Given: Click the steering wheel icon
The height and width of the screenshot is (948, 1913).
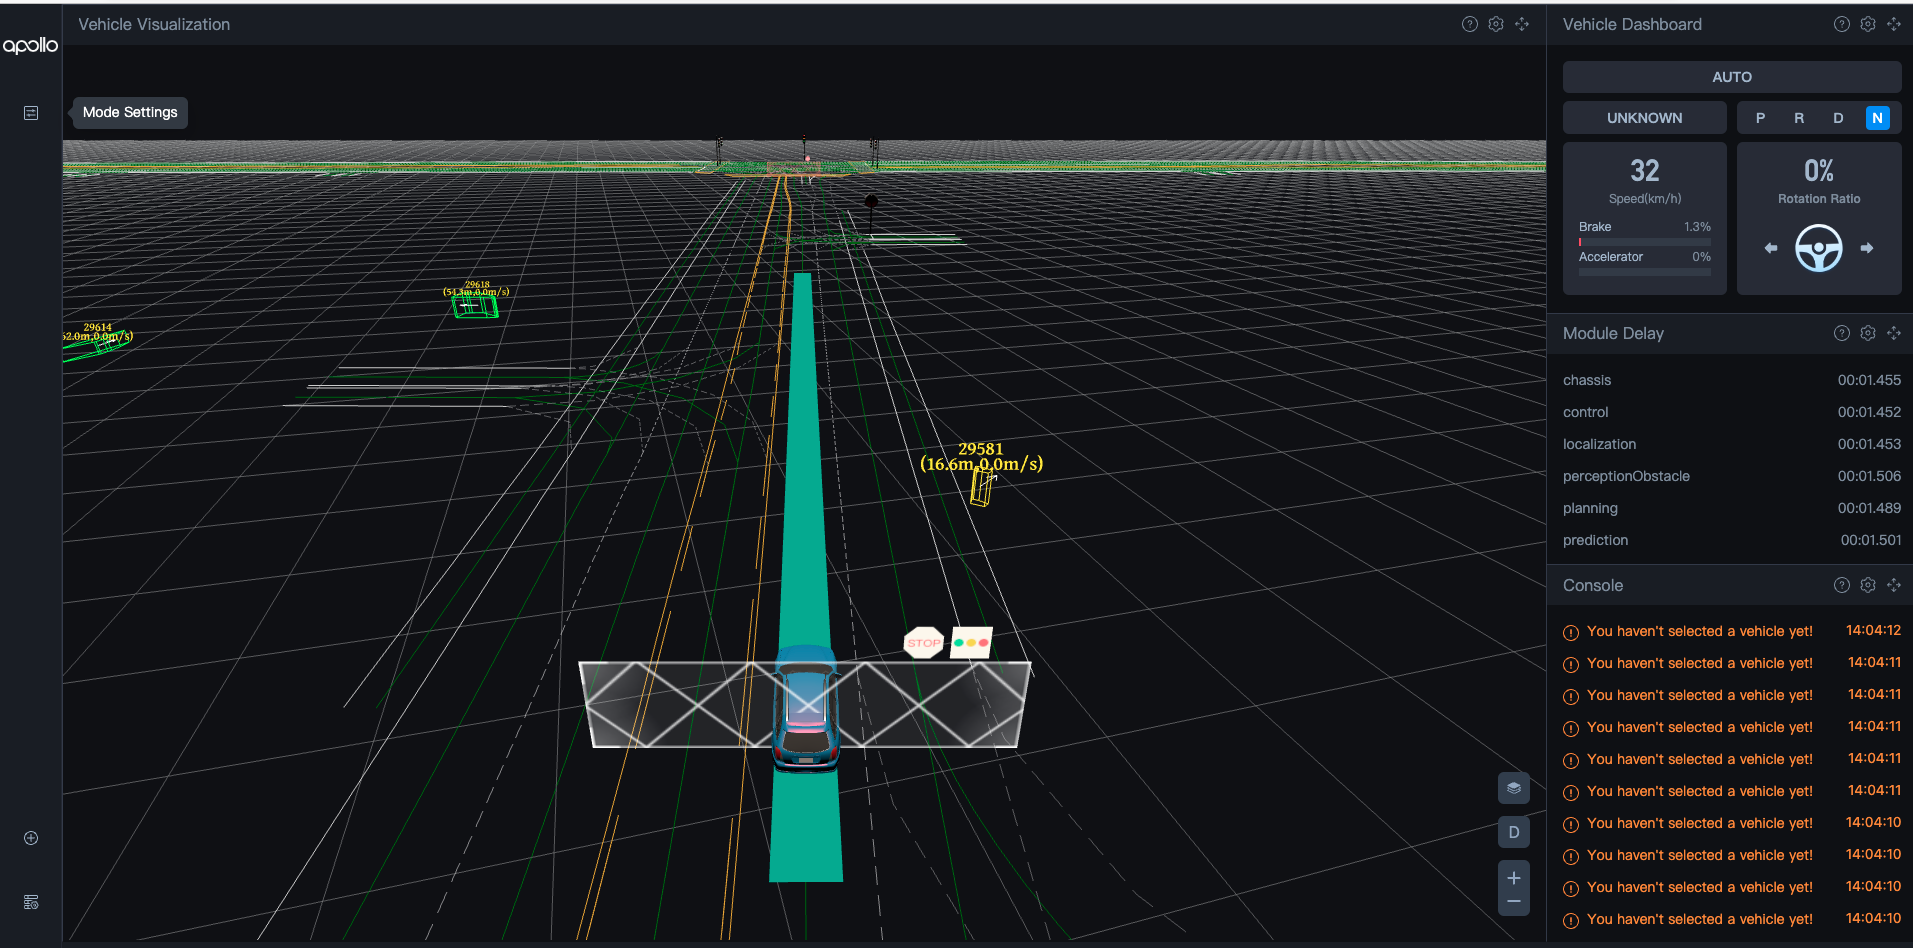Looking at the screenshot, I should 1819,248.
